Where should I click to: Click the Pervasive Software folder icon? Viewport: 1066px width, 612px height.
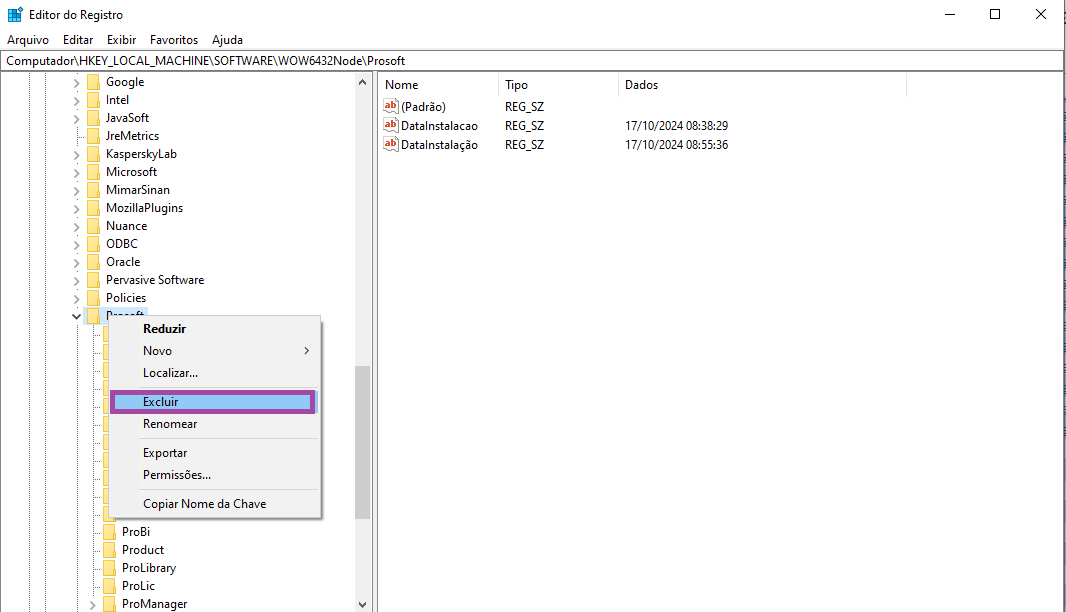(93, 280)
